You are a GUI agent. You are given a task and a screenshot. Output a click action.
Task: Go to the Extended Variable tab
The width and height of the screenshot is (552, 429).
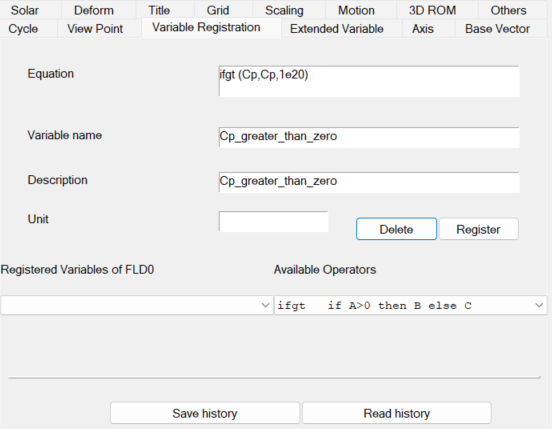pos(337,29)
